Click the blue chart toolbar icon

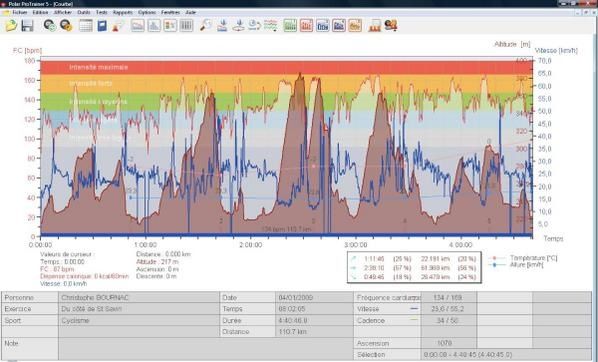pyautogui.click(x=323, y=26)
